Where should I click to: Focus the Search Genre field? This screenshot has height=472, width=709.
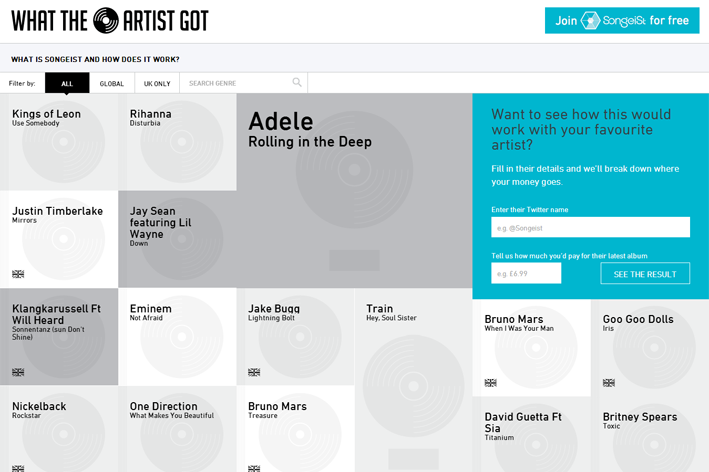coord(238,84)
